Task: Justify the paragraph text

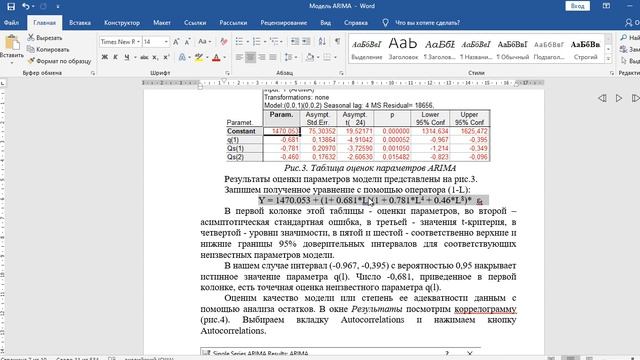Action: [x=273, y=57]
